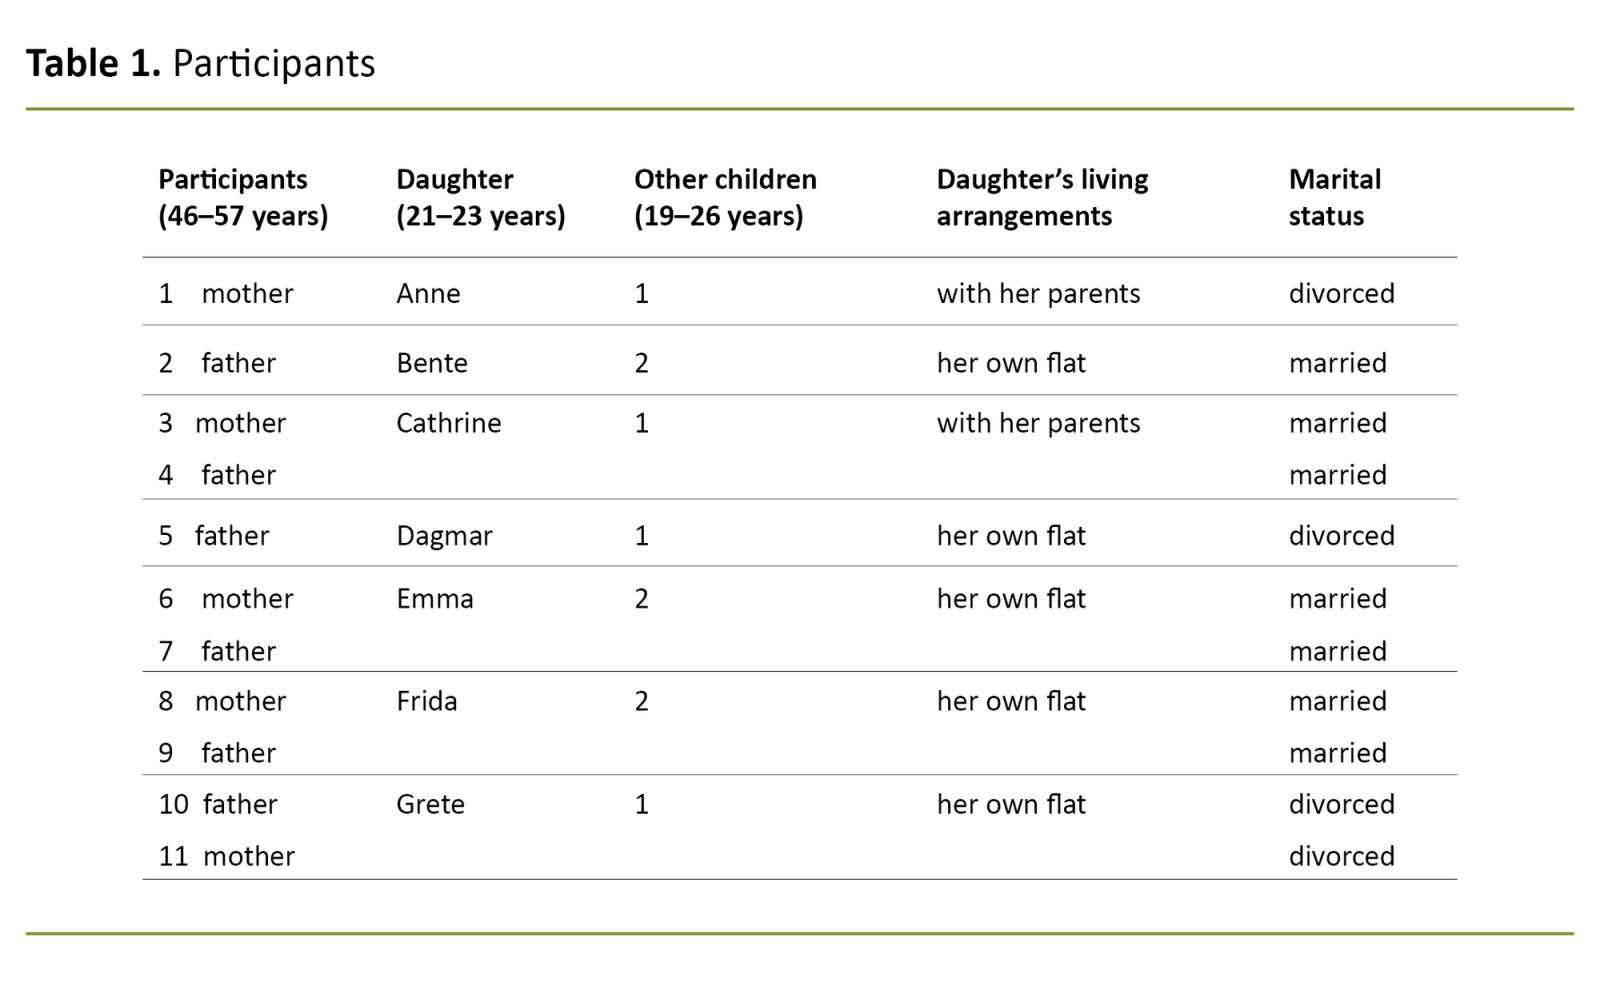Select the daughter name Bente
1600x982 pixels.
pyautogui.click(x=431, y=363)
